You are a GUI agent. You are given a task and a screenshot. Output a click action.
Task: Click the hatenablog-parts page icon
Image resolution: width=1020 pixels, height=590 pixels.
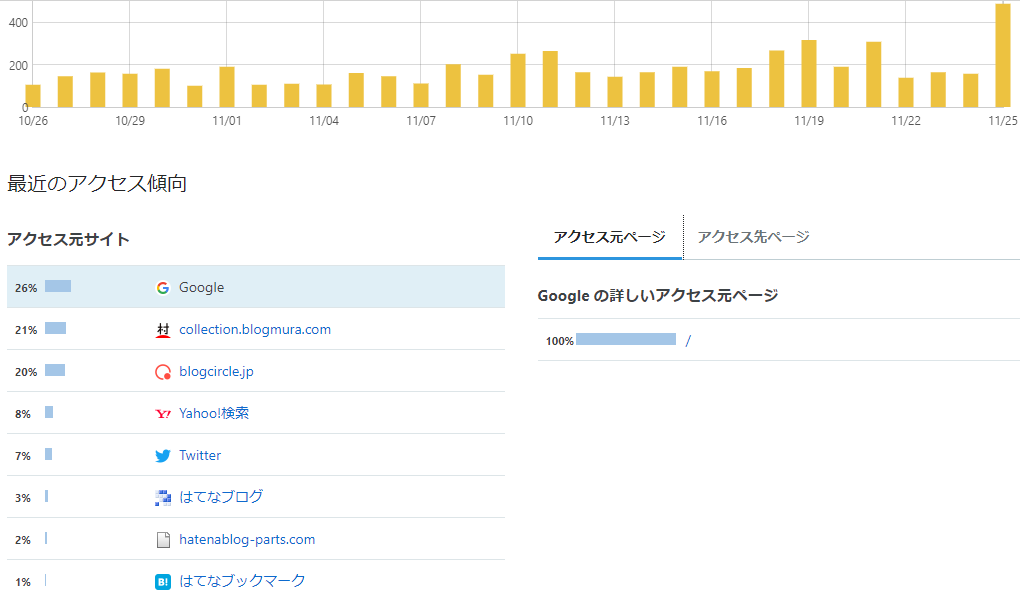click(x=162, y=538)
